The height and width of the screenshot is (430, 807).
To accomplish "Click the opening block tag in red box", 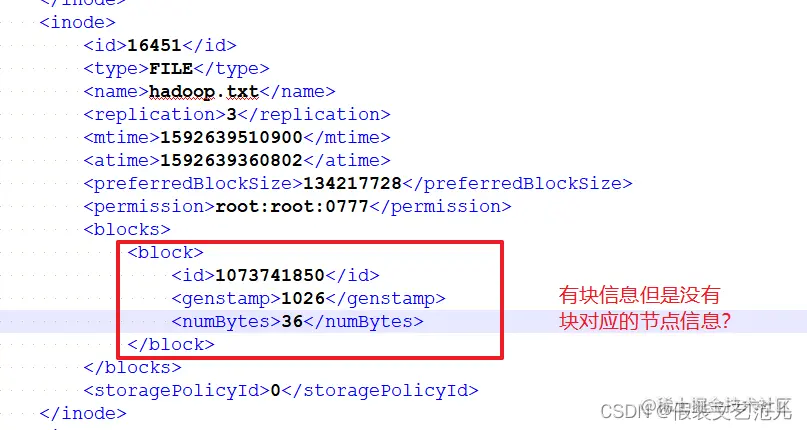I will point(165,252).
